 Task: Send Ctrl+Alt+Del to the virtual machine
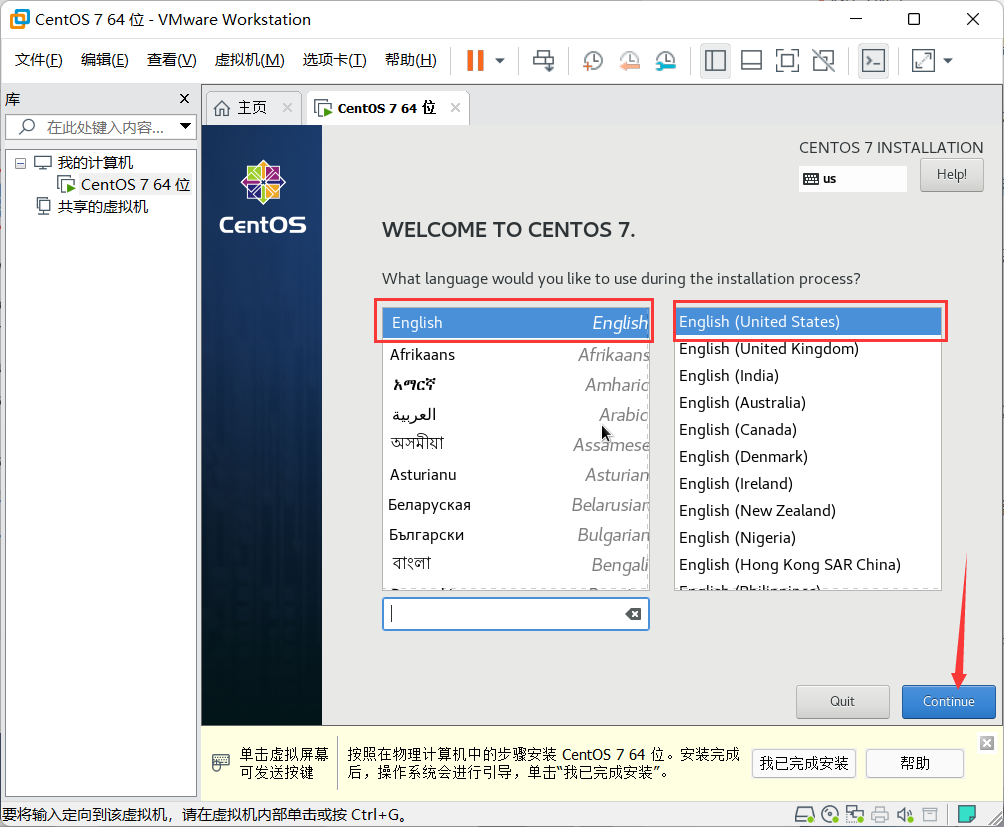point(543,60)
